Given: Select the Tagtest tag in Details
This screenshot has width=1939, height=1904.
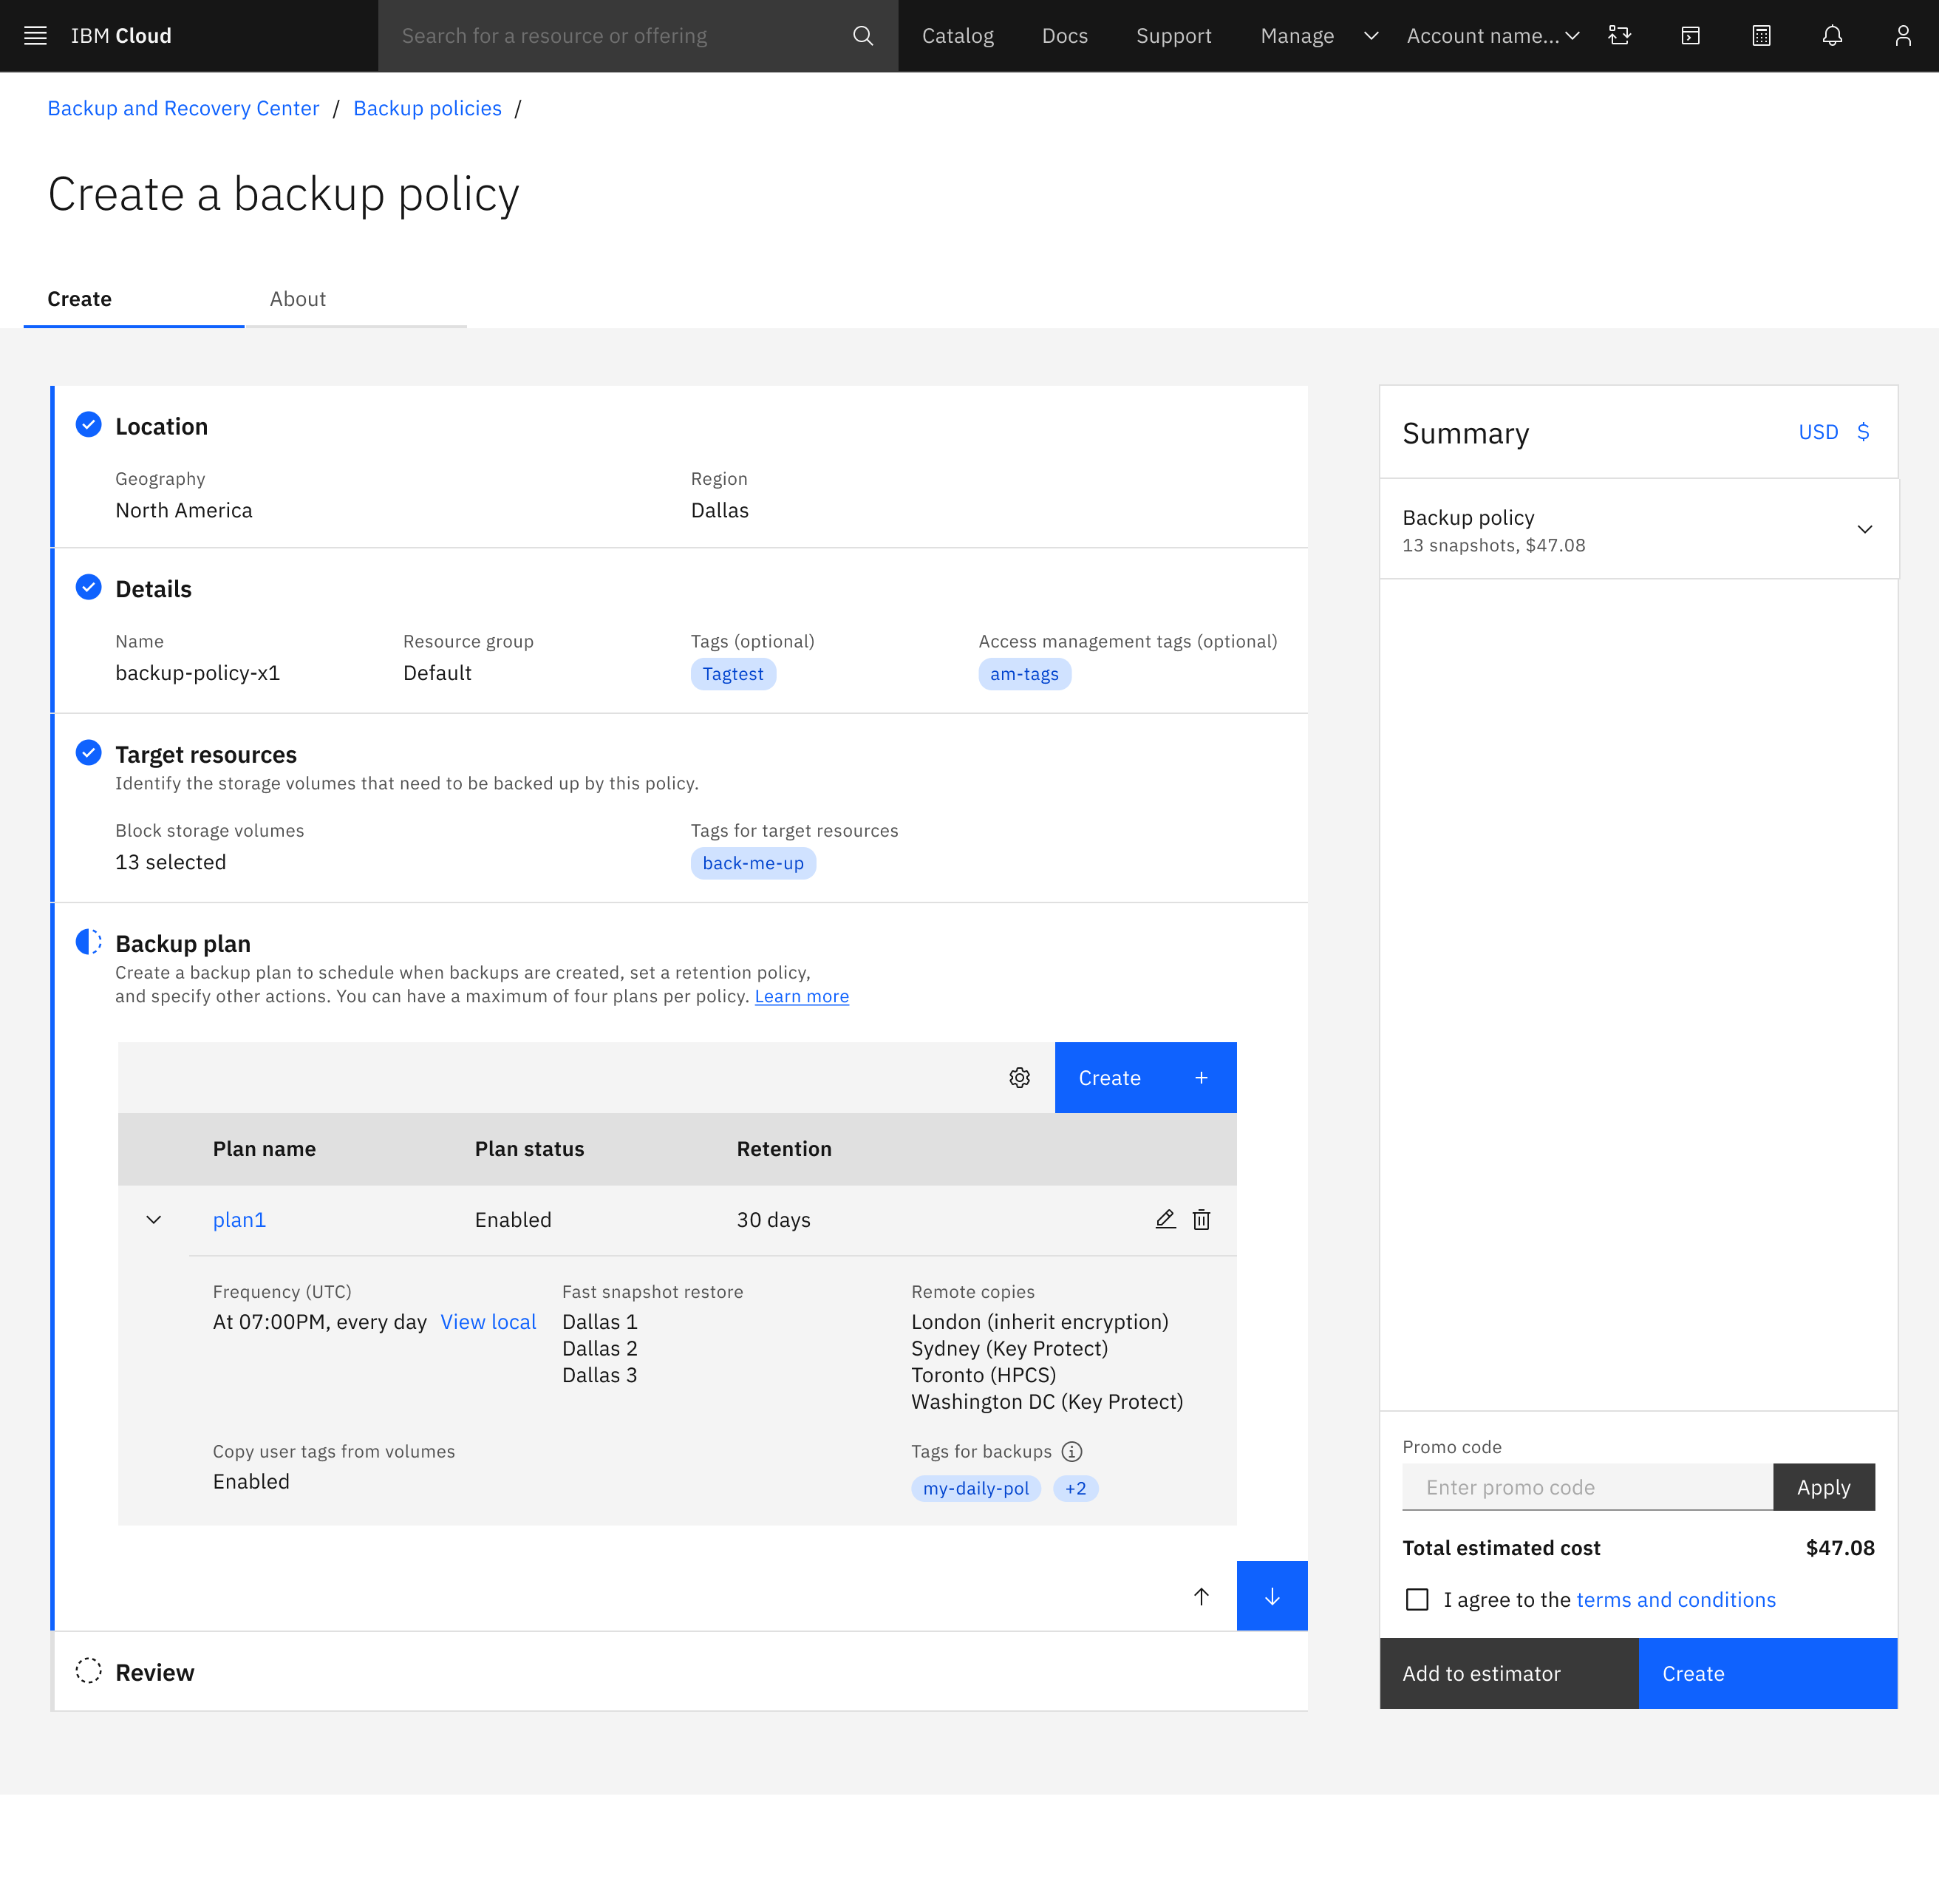Looking at the screenshot, I should [733, 674].
